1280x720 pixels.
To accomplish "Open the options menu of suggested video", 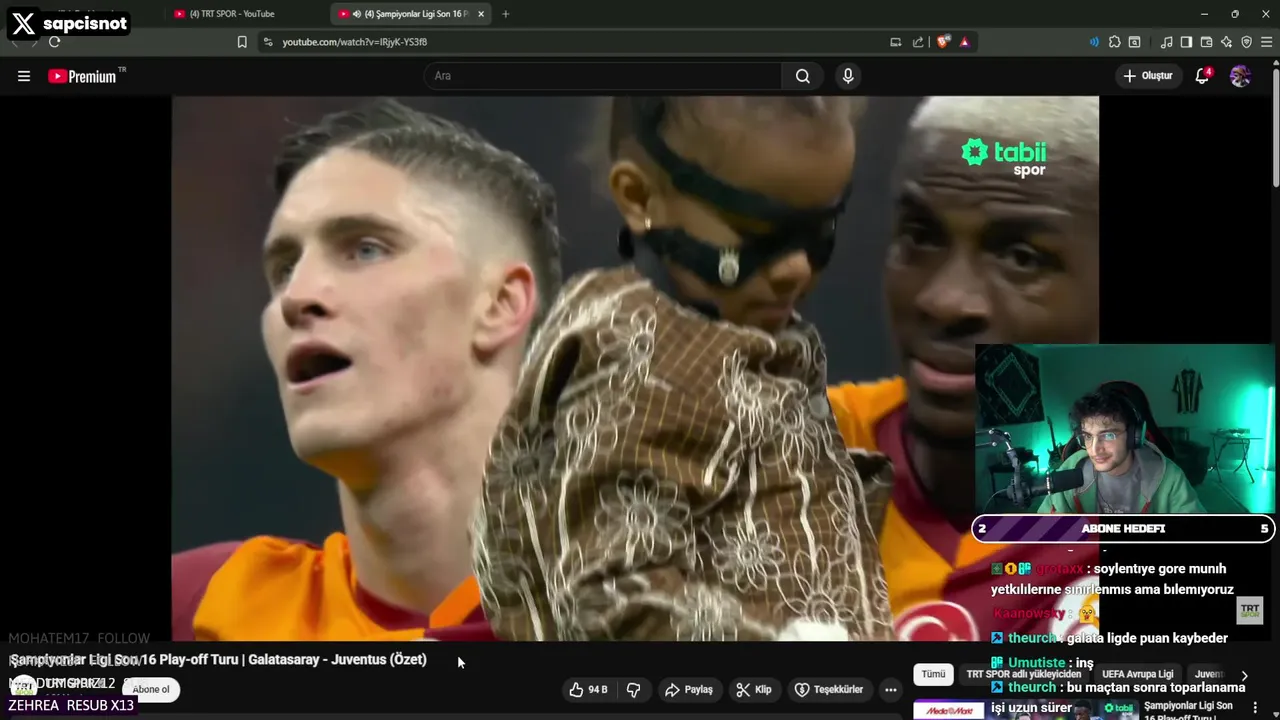I will [1255, 708].
